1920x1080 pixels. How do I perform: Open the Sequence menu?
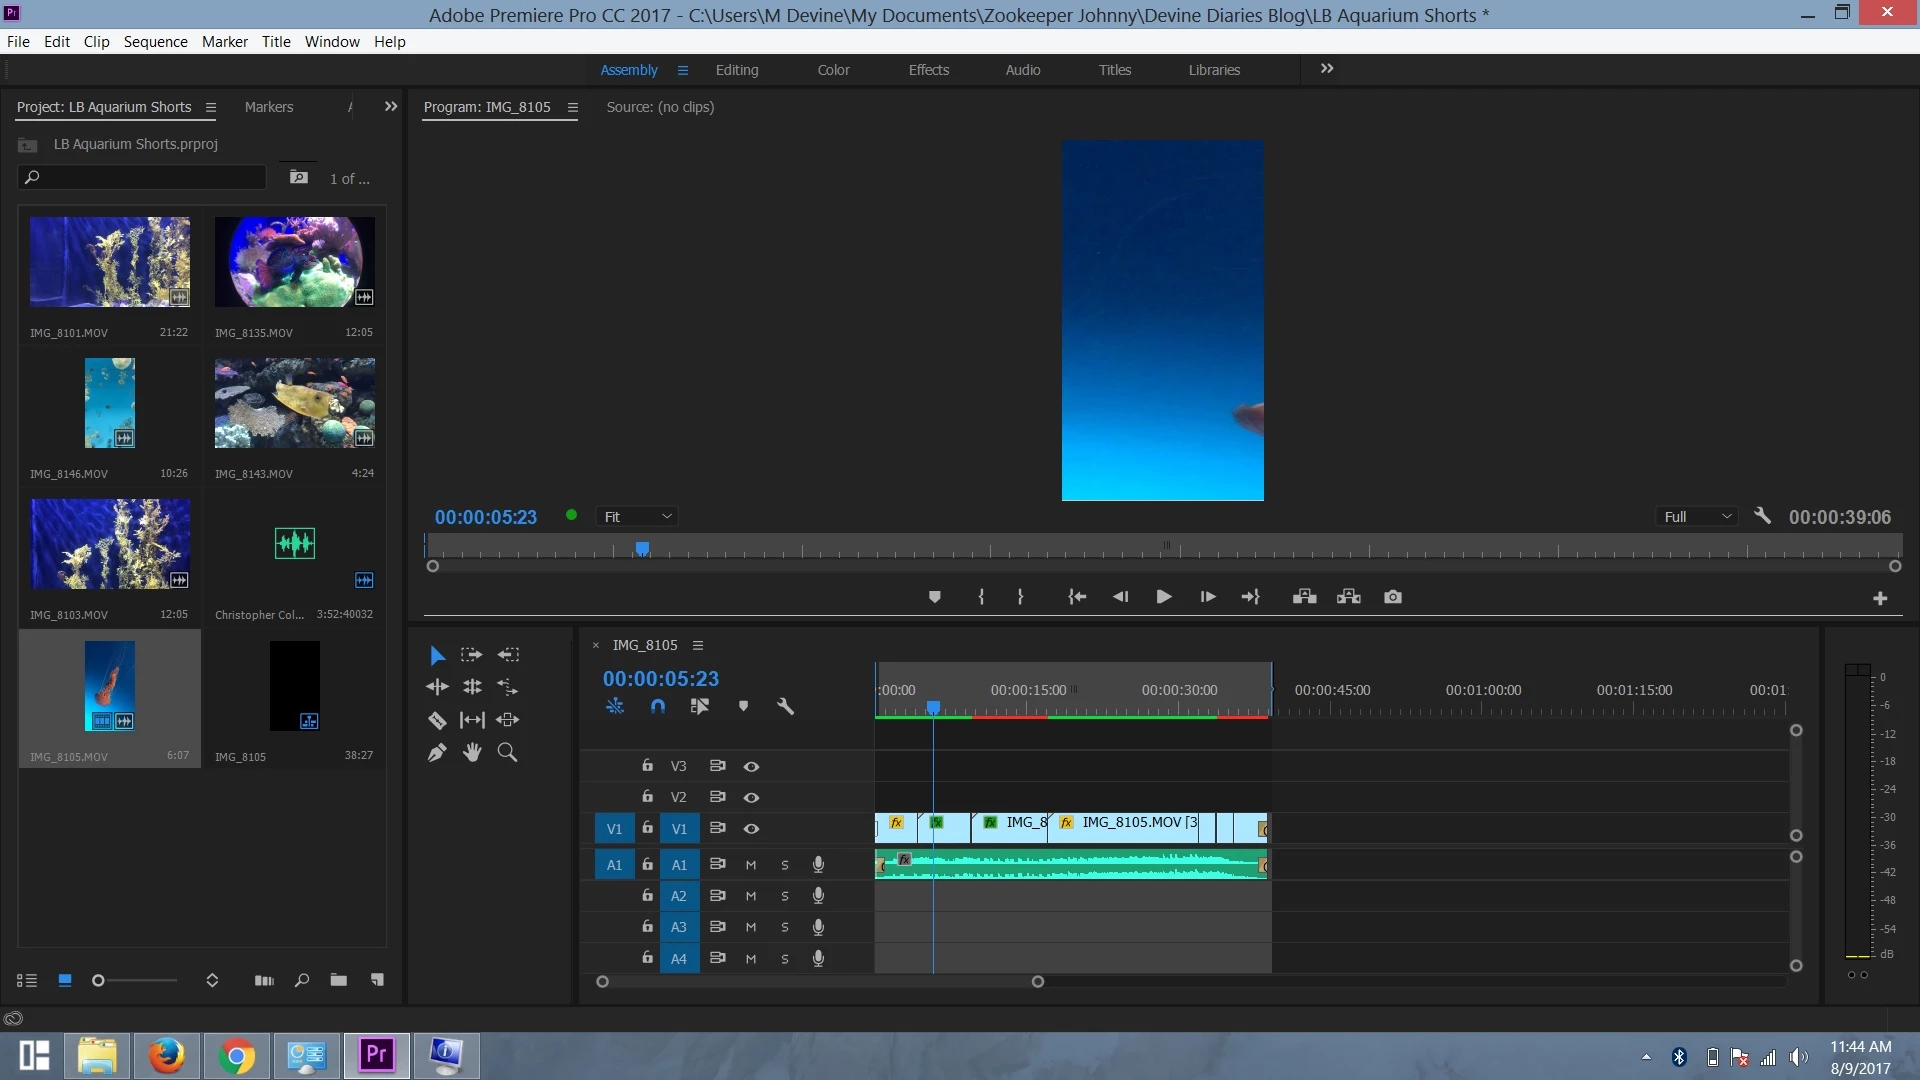155,42
